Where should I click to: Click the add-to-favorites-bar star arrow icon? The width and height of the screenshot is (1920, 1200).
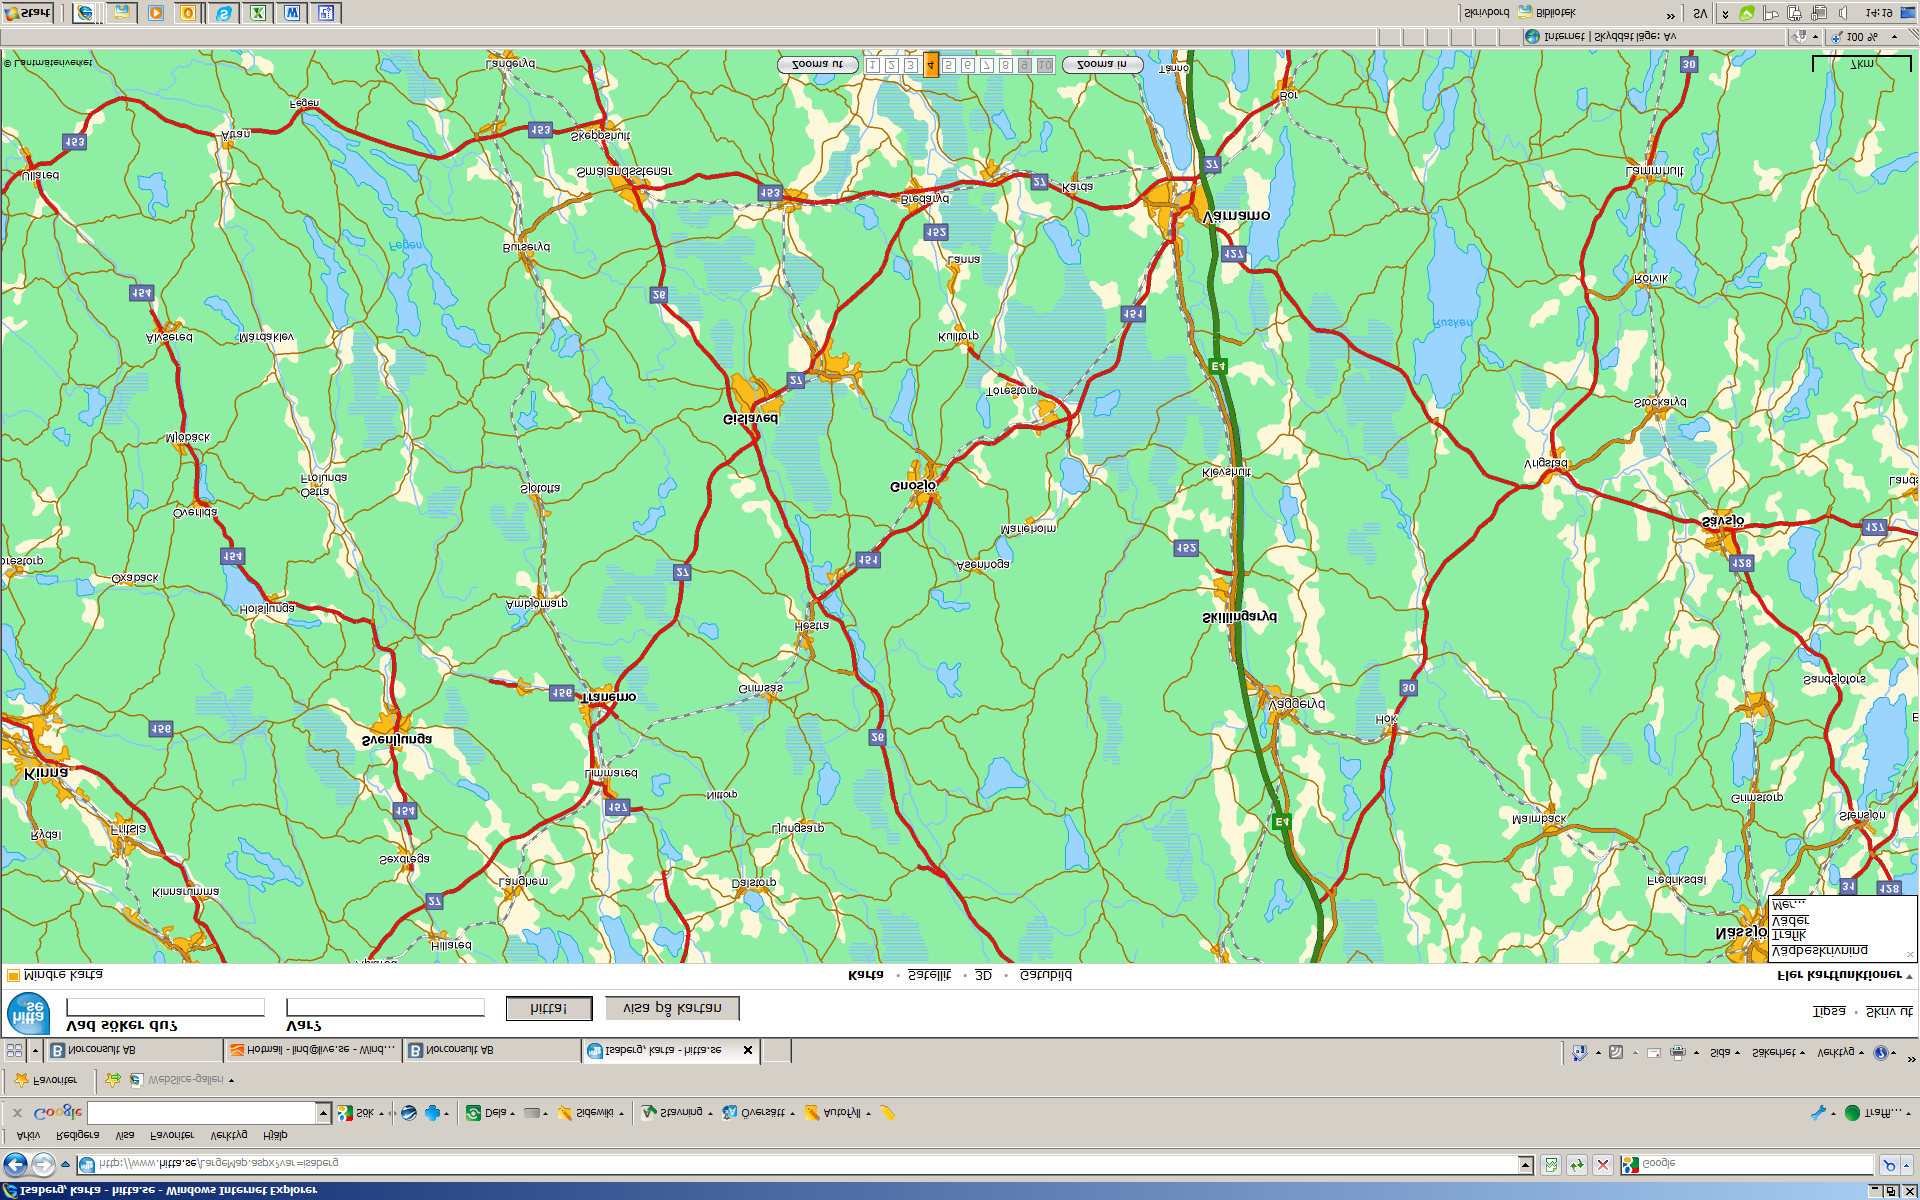[x=113, y=1080]
